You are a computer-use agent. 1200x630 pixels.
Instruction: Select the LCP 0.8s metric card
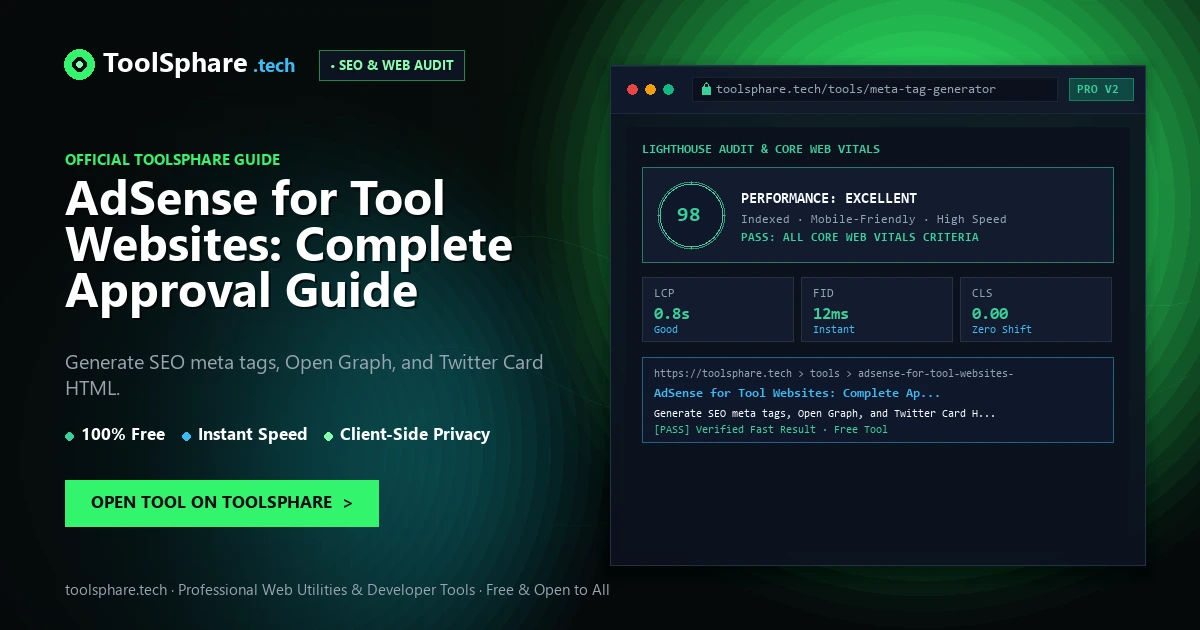click(x=718, y=309)
